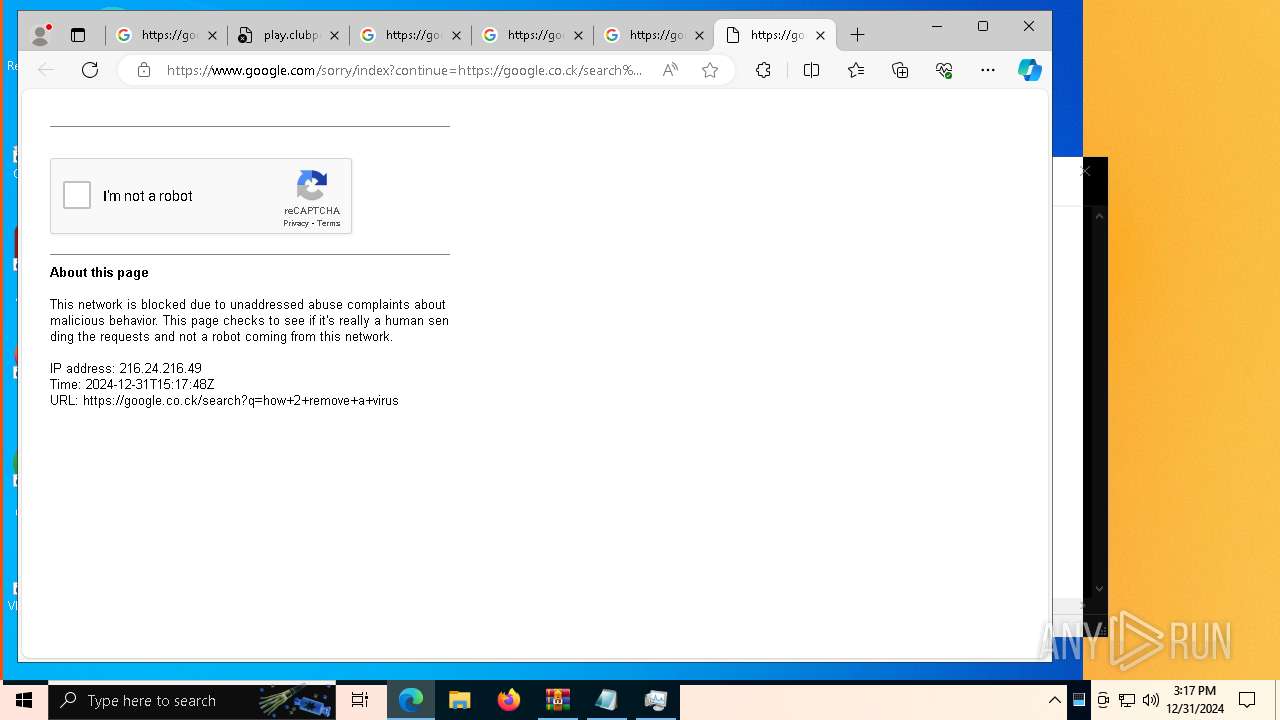The width and height of the screenshot is (1280, 720).
Task: Click the Time 2024-12-31T15:17:48Z text
Action: point(132,384)
